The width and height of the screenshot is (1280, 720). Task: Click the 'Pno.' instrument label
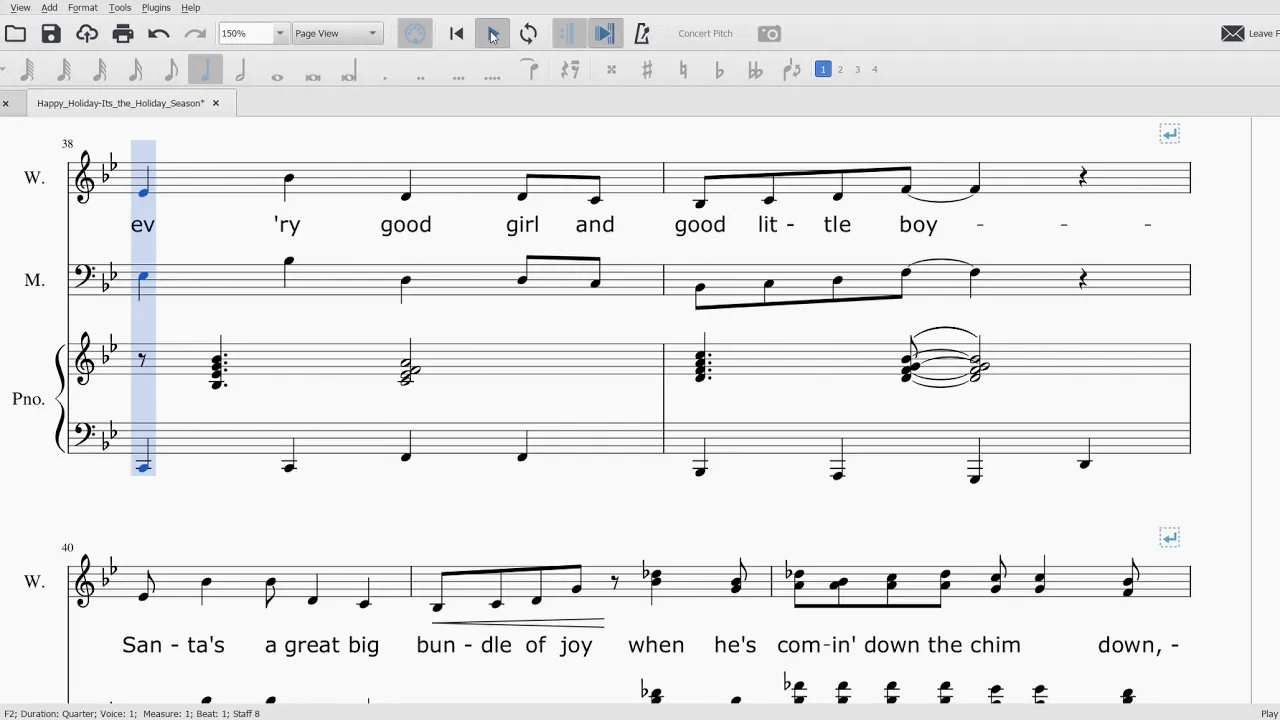[x=28, y=399]
